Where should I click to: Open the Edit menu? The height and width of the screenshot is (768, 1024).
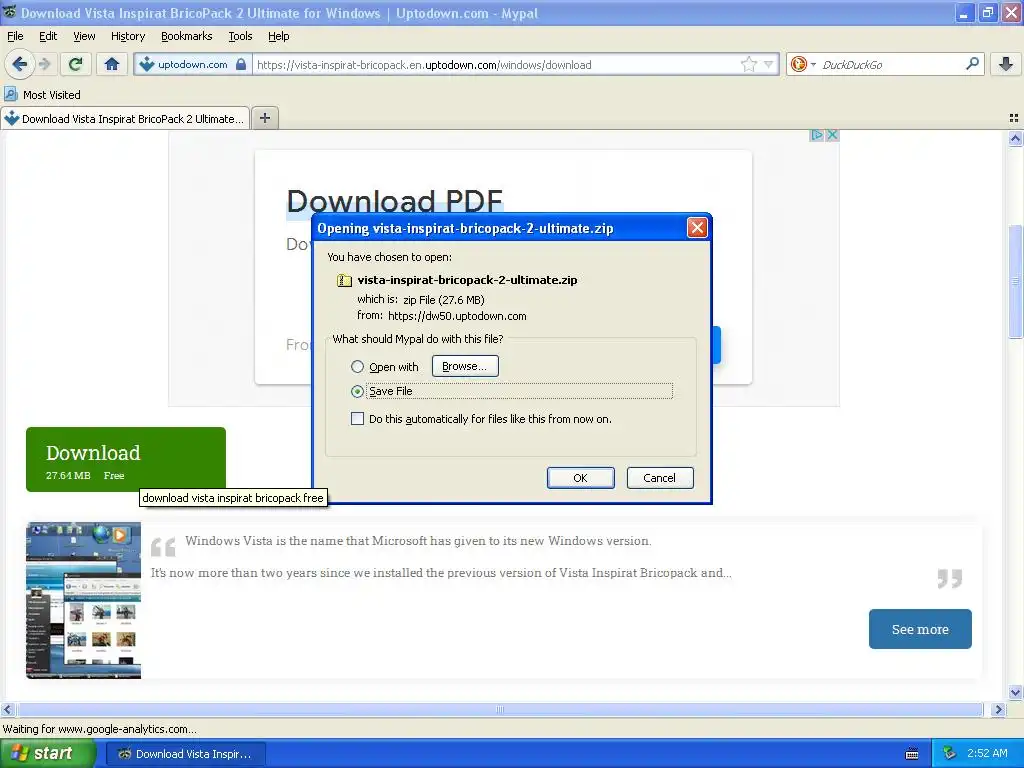[48, 36]
